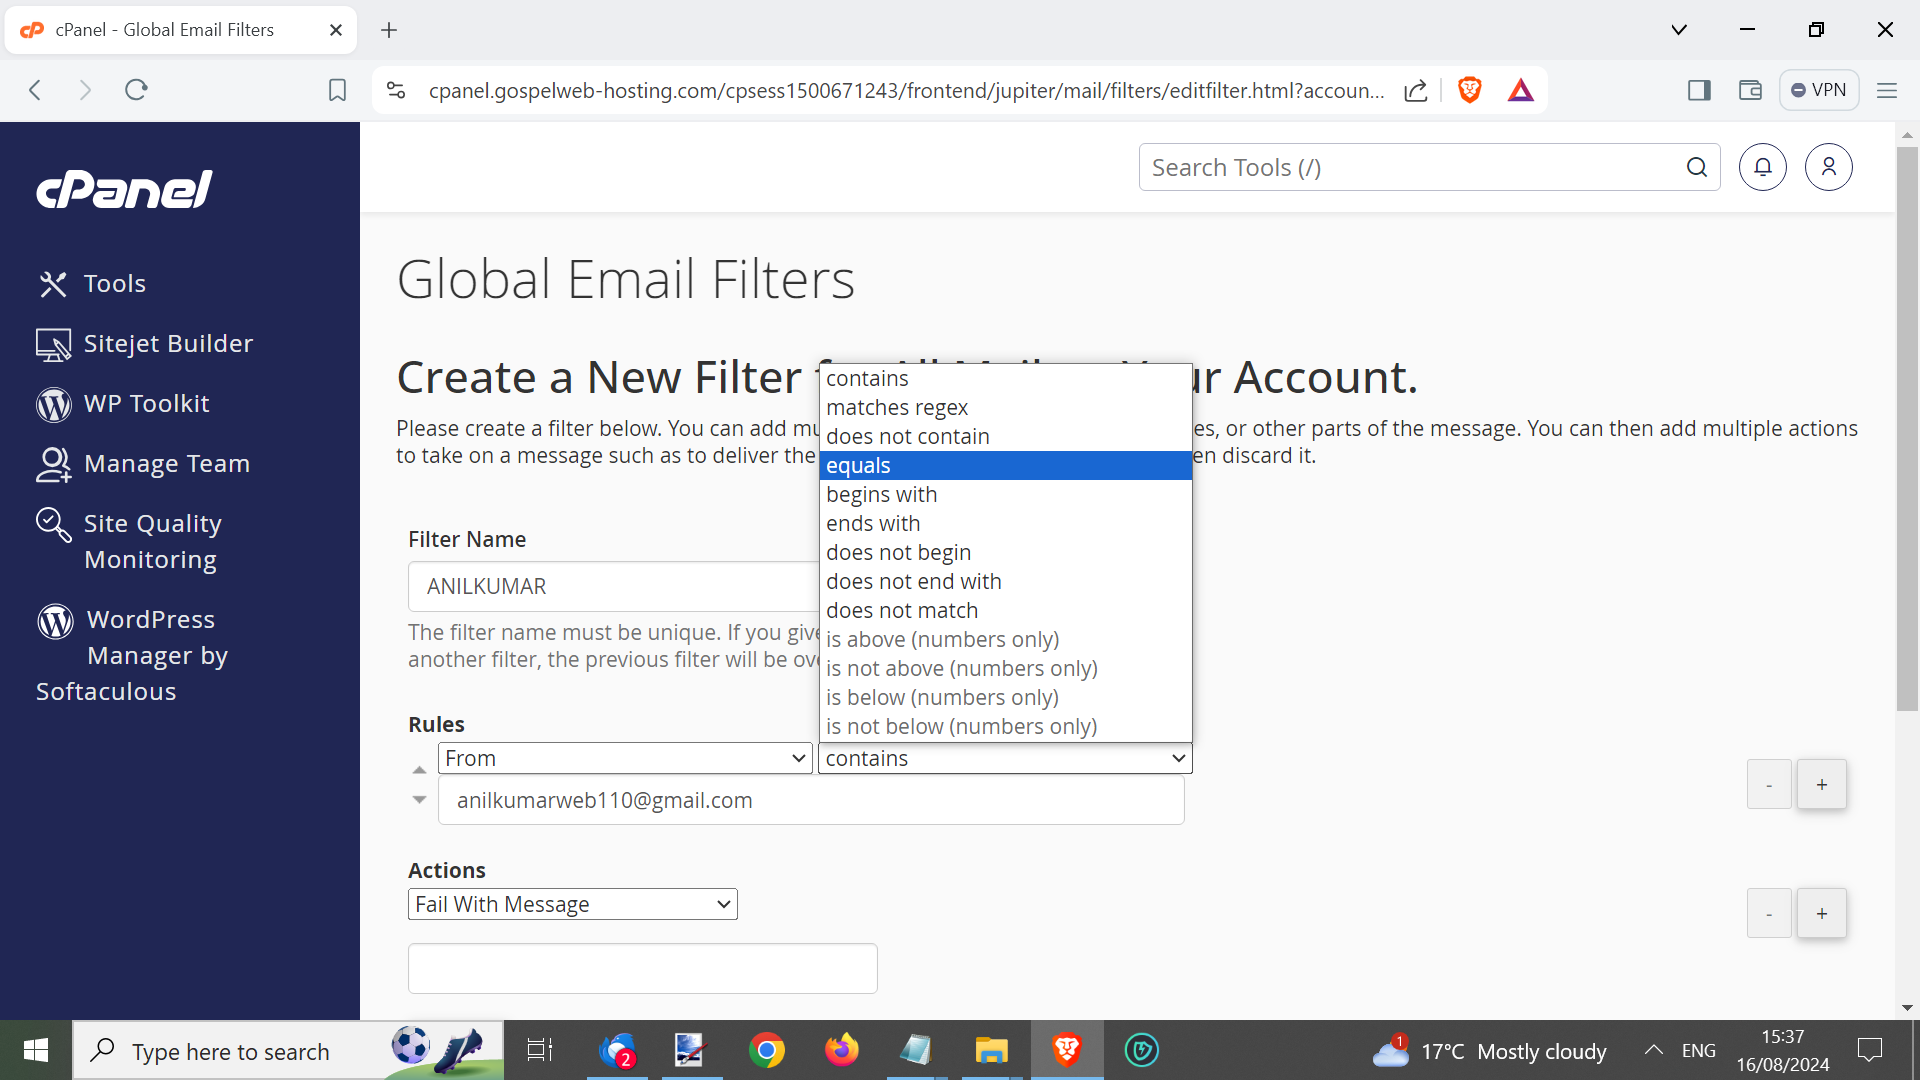Click the share page icon

point(1415,90)
